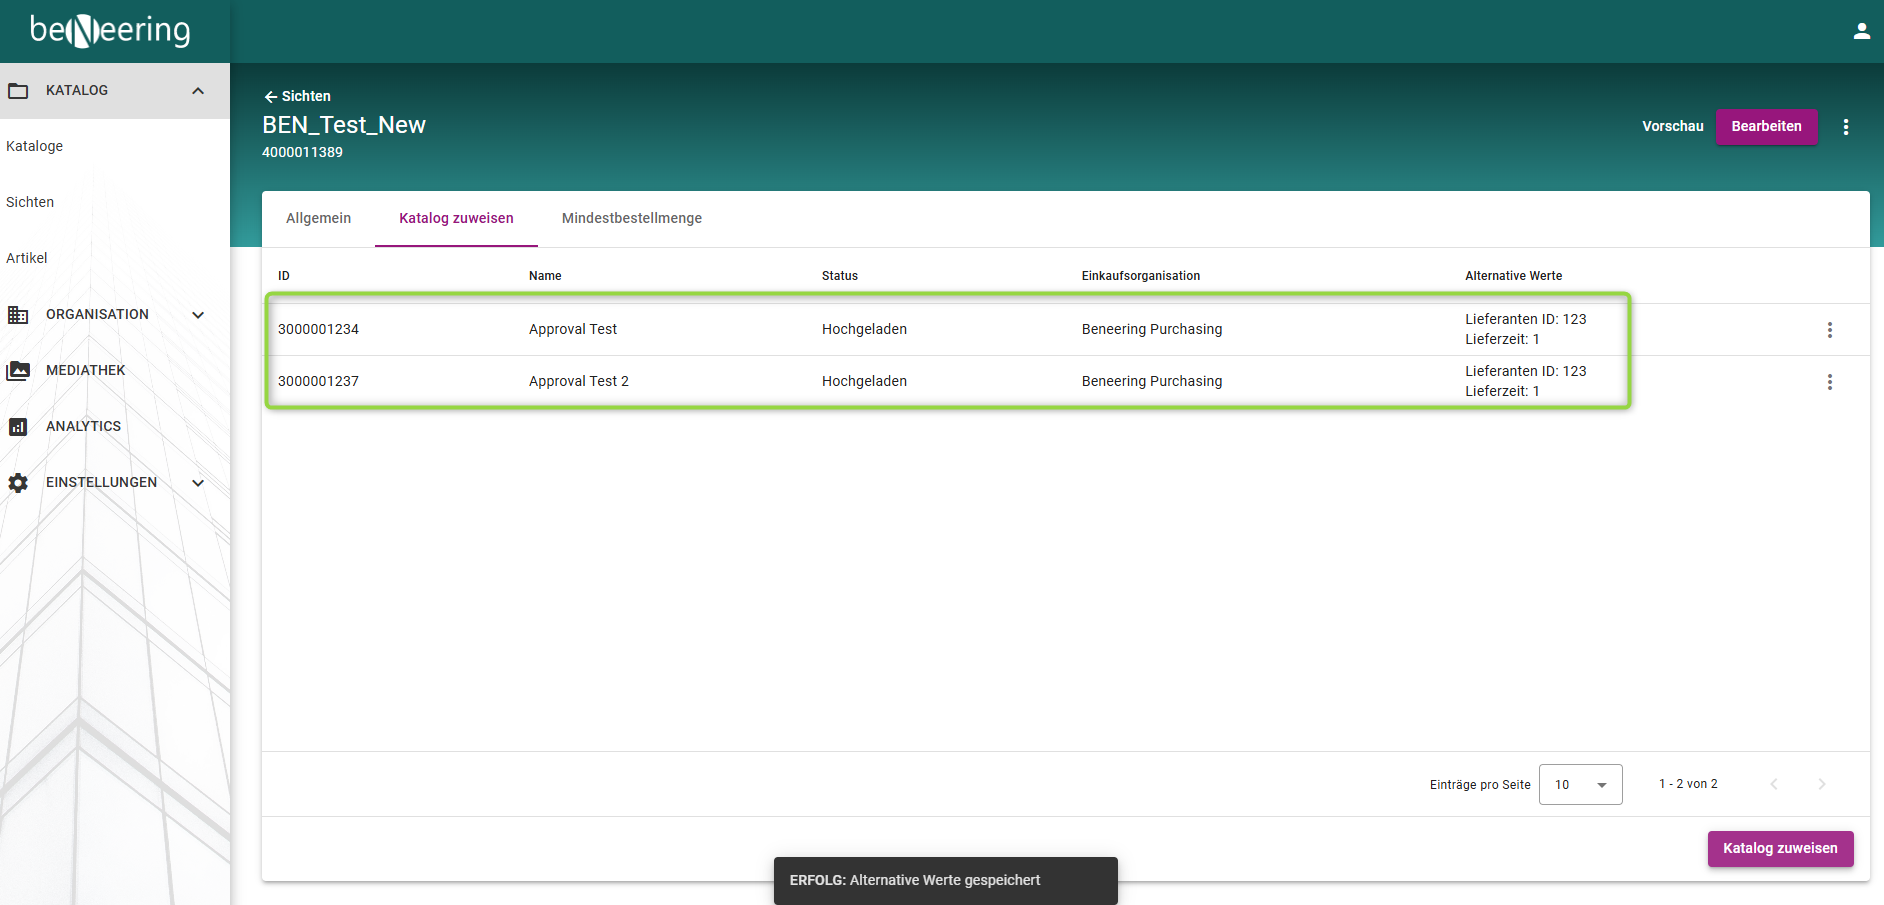Open row actions for Approval Test 2
Viewport: 1884px width, 905px height.
click(x=1829, y=382)
